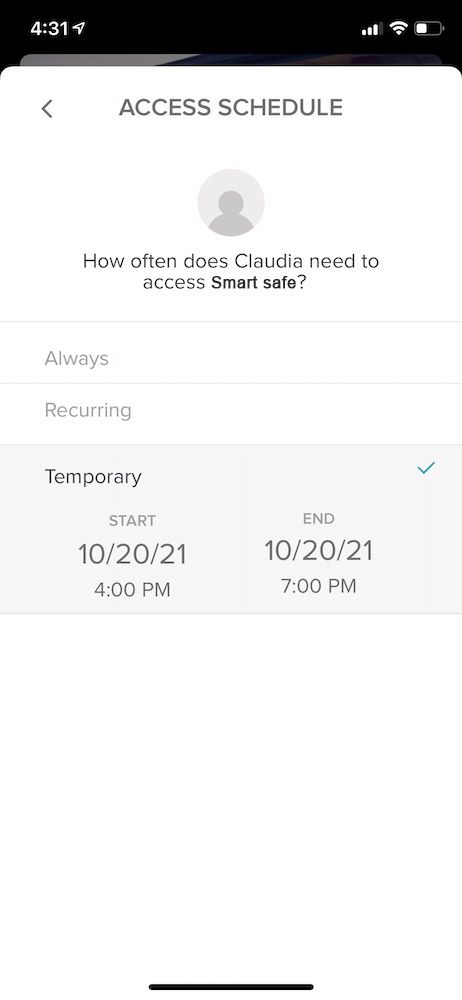Tap Claudia's profile avatar placeholder
The height and width of the screenshot is (1000, 462).
point(231,203)
